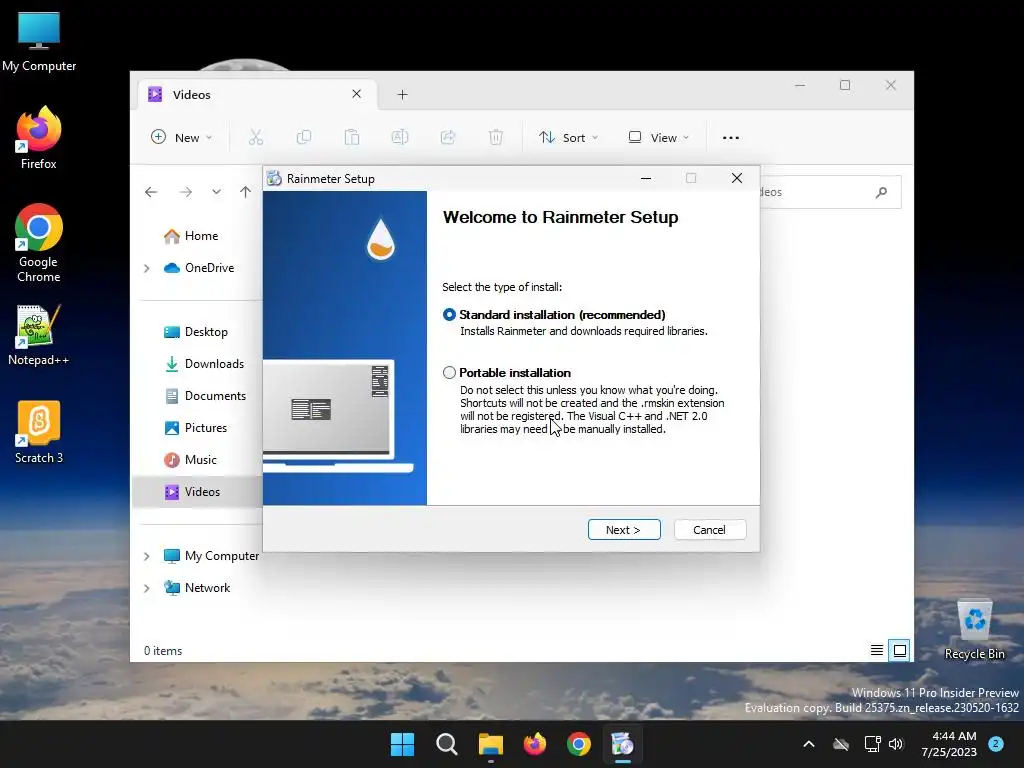This screenshot has height=768, width=1024.
Task: Click Copy icon in Explorer toolbar
Action: tap(304, 138)
